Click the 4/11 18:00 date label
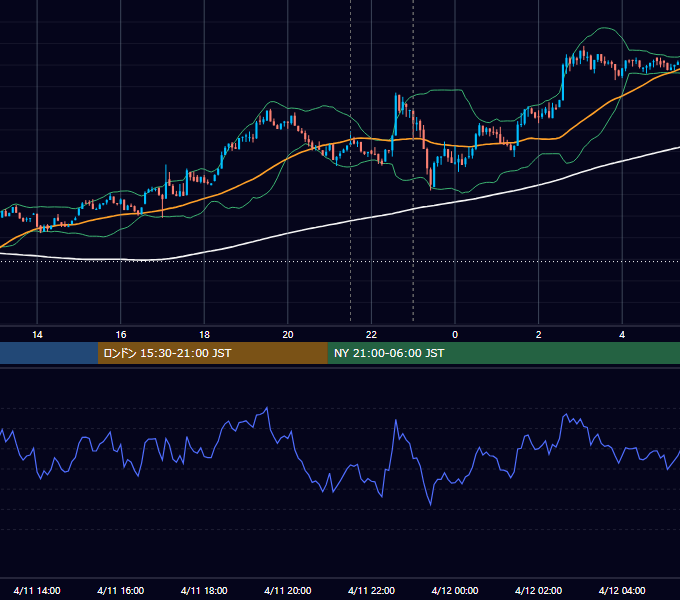Viewport: 680px width, 600px height. (x=204, y=590)
